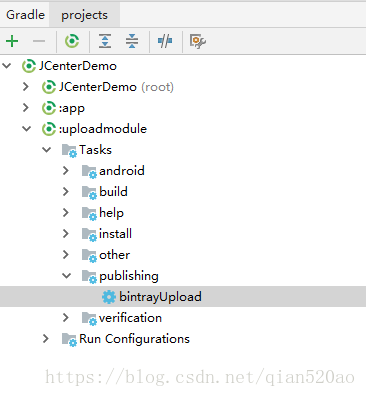
Task: Click Tasks folder icon
Action: coord(69,150)
